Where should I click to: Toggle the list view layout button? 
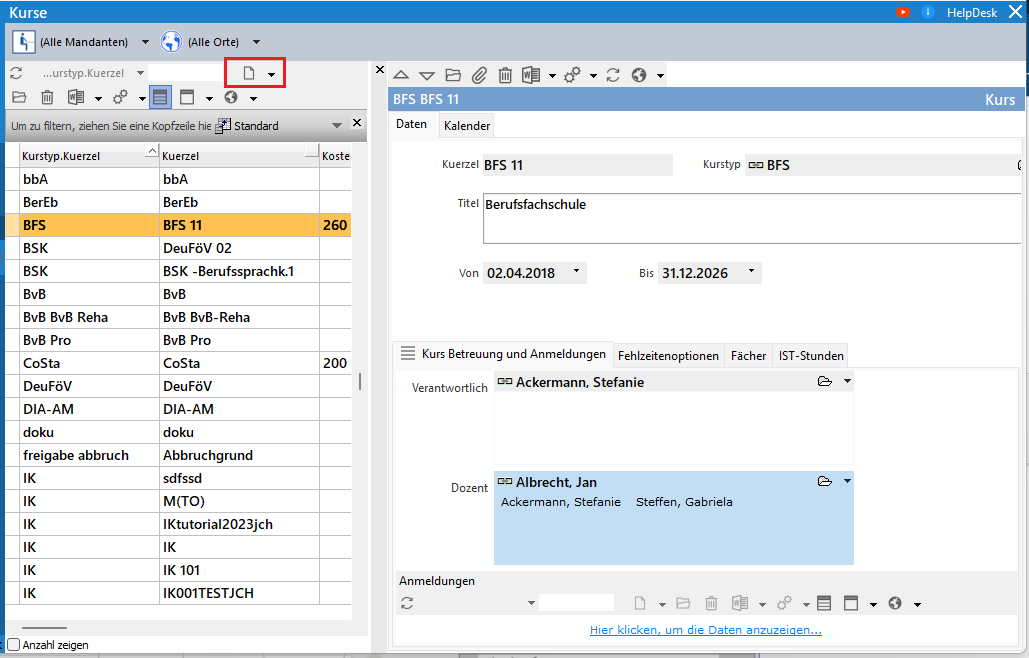click(x=160, y=97)
